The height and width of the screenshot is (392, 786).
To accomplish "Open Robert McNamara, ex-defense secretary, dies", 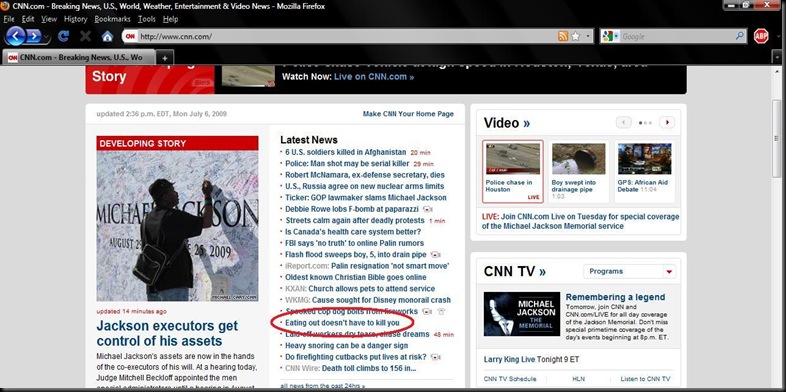I will [x=365, y=175].
